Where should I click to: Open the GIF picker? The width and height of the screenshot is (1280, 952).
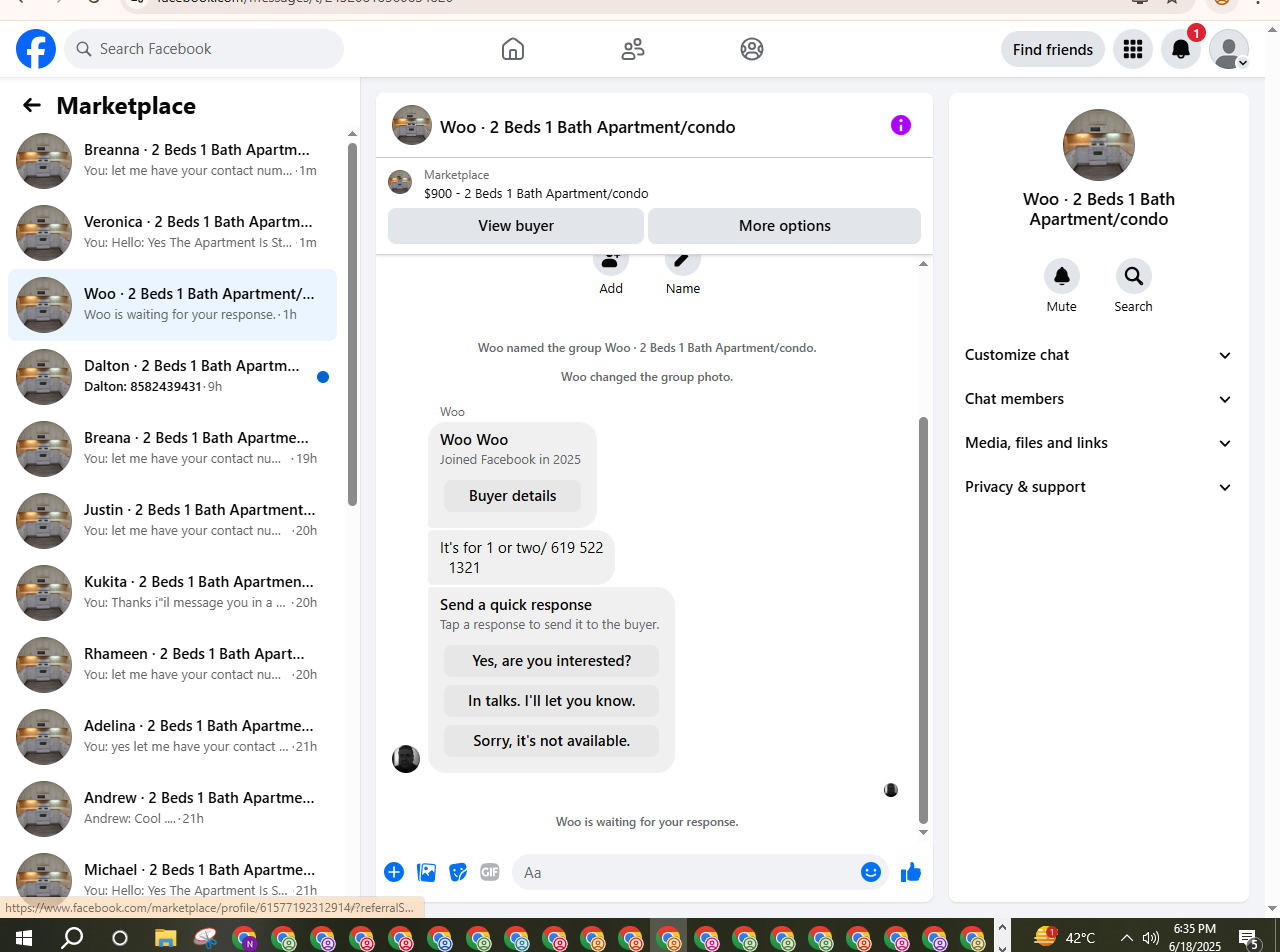(489, 872)
